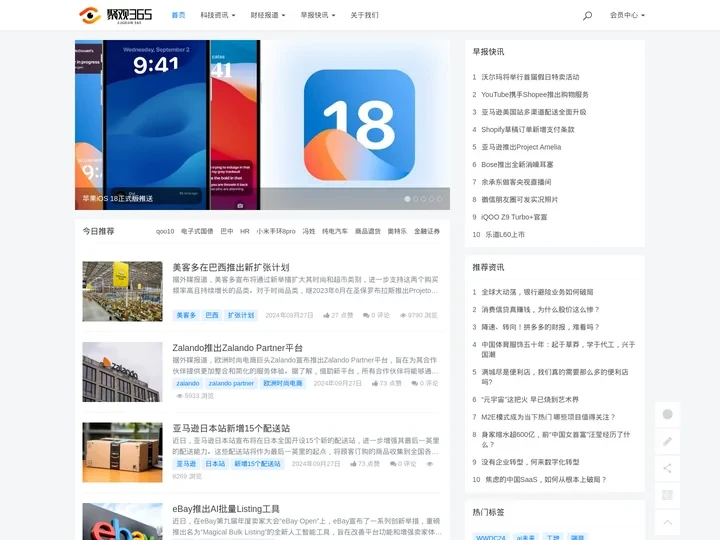Click the views eye icon on 美客多 article
This screenshot has height=540, width=720.
click(x=403, y=315)
